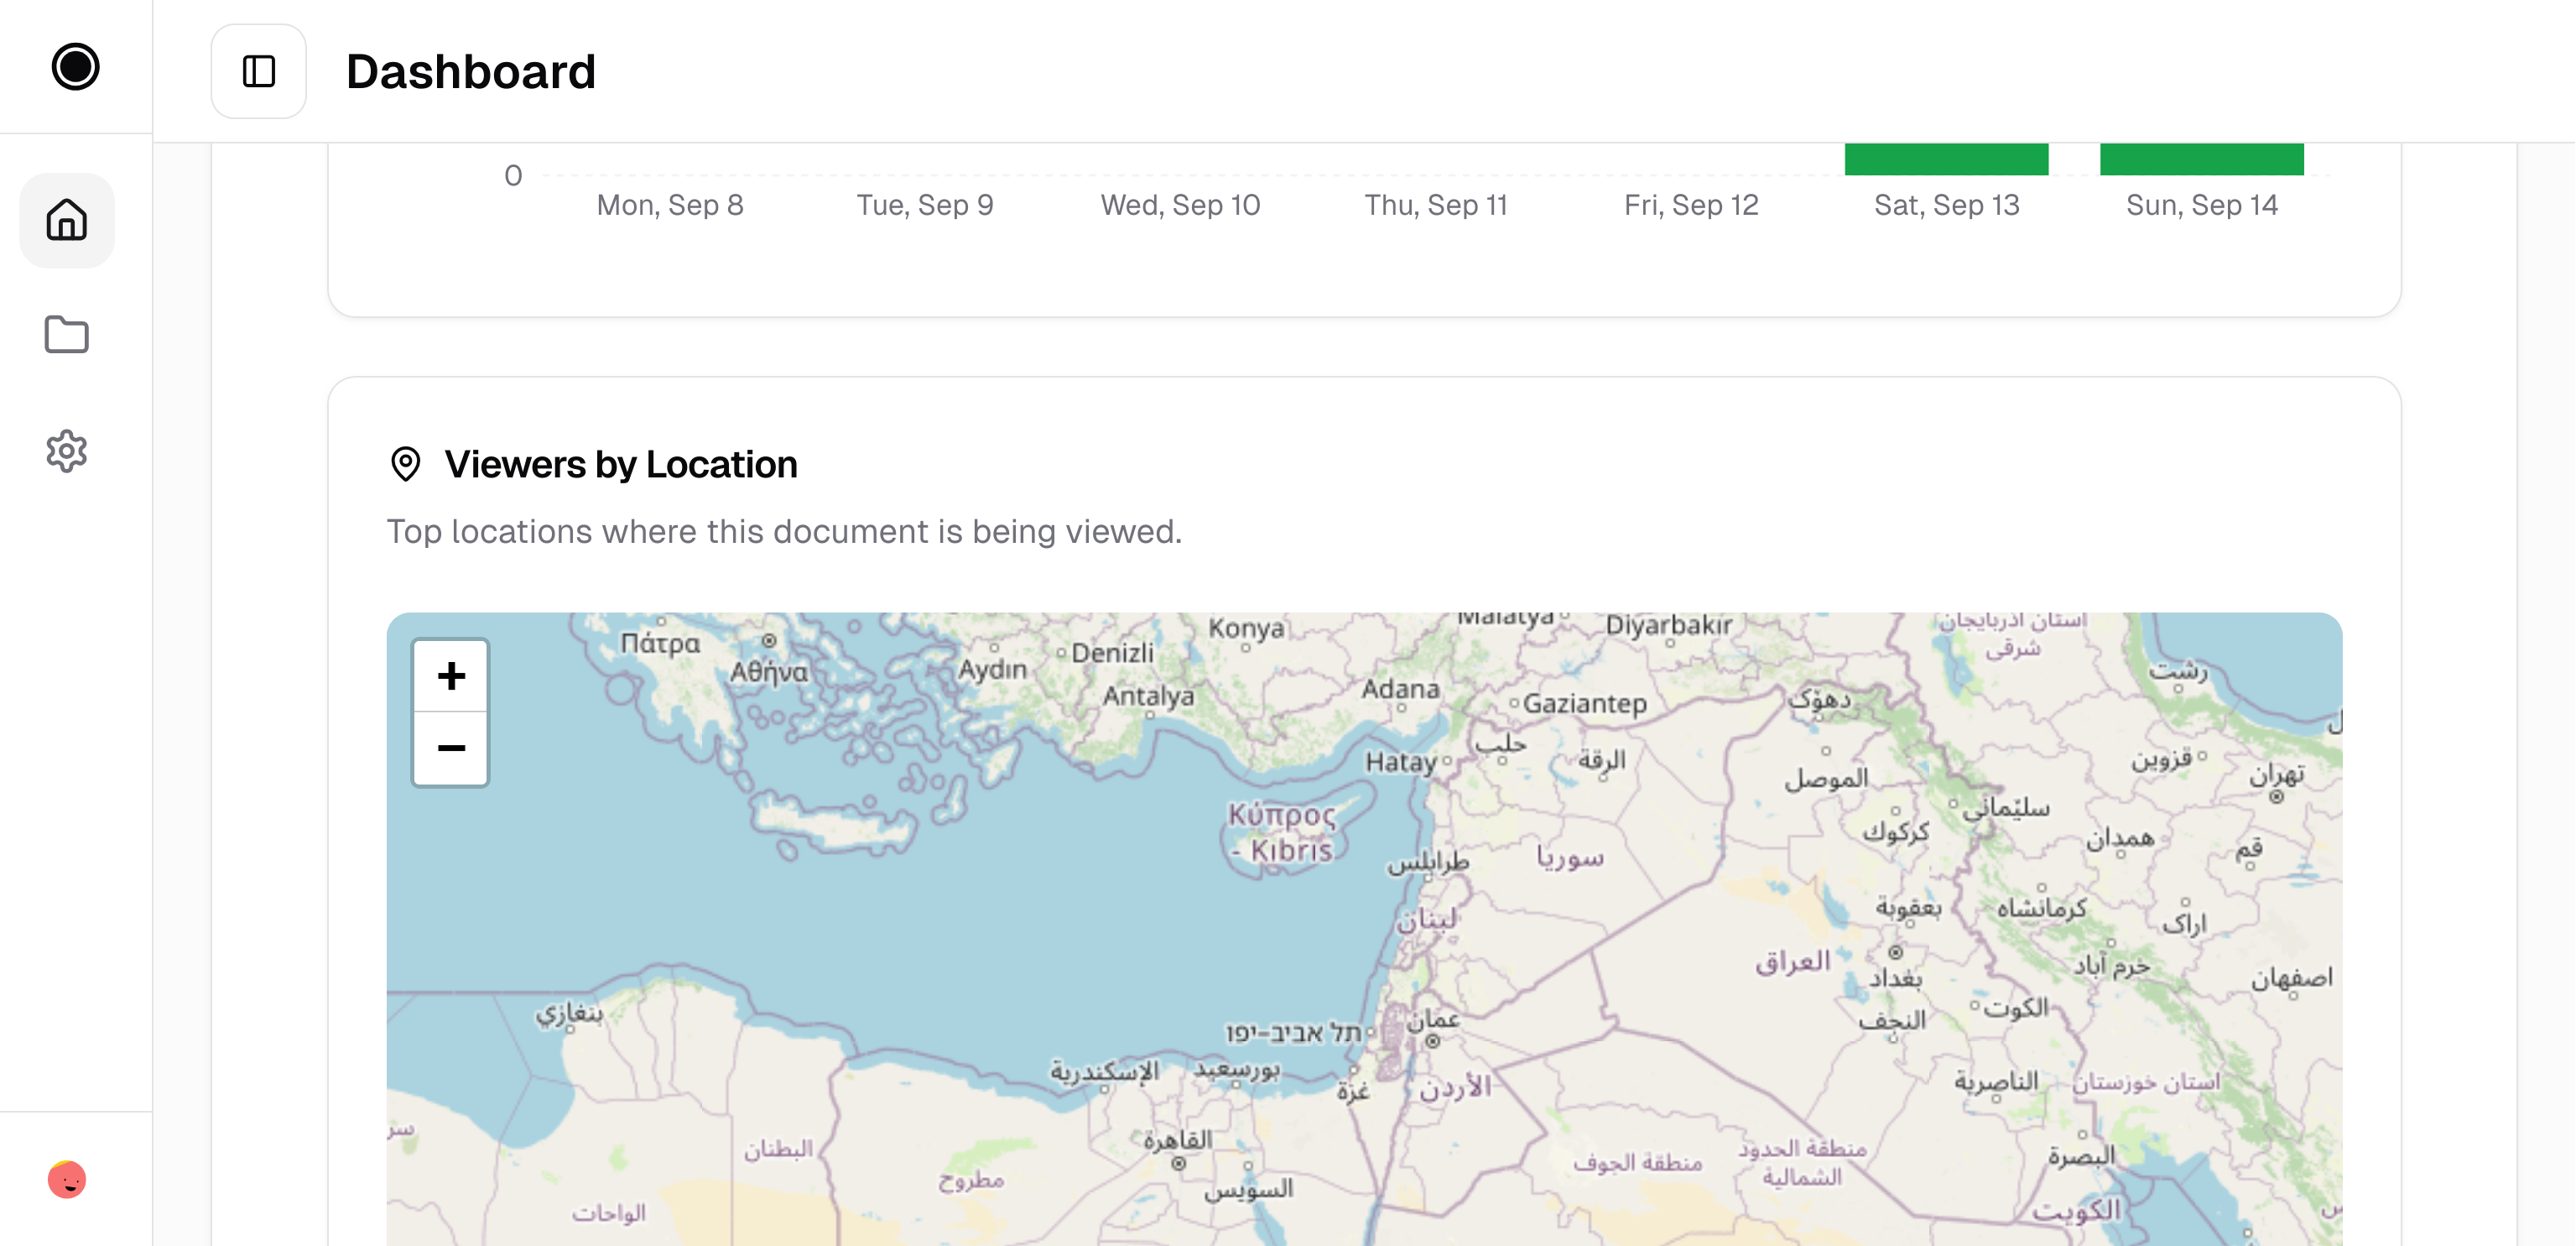
Task: Click Konya on the map
Action: click(x=1245, y=628)
